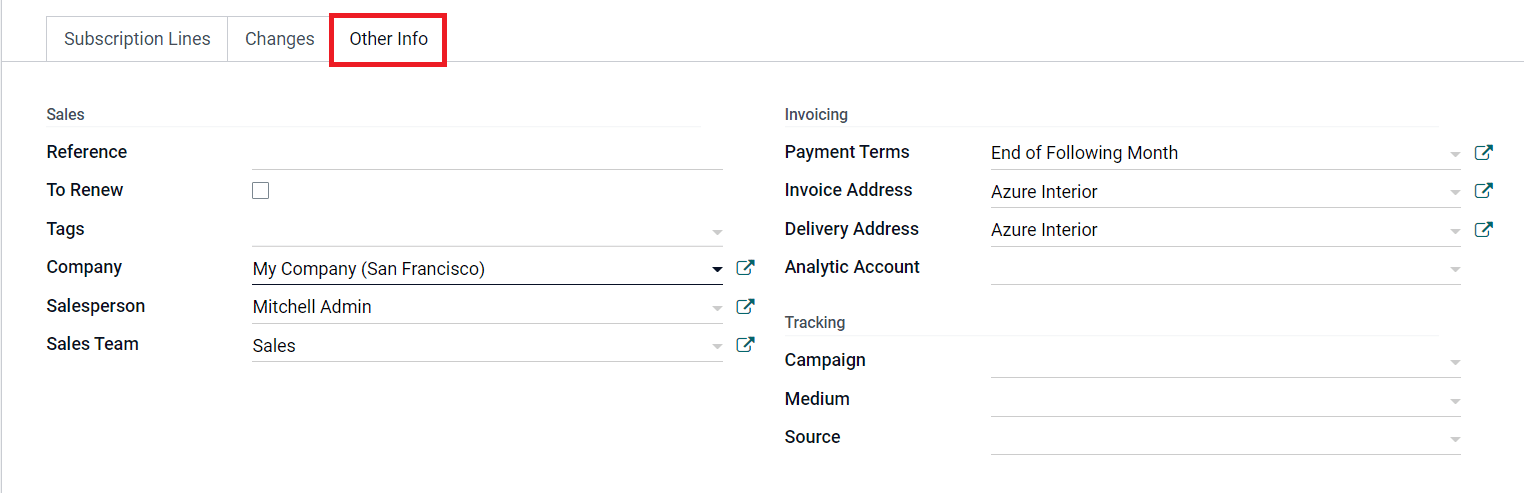Tick the To Renew checkbox

(x=261, y=191)
